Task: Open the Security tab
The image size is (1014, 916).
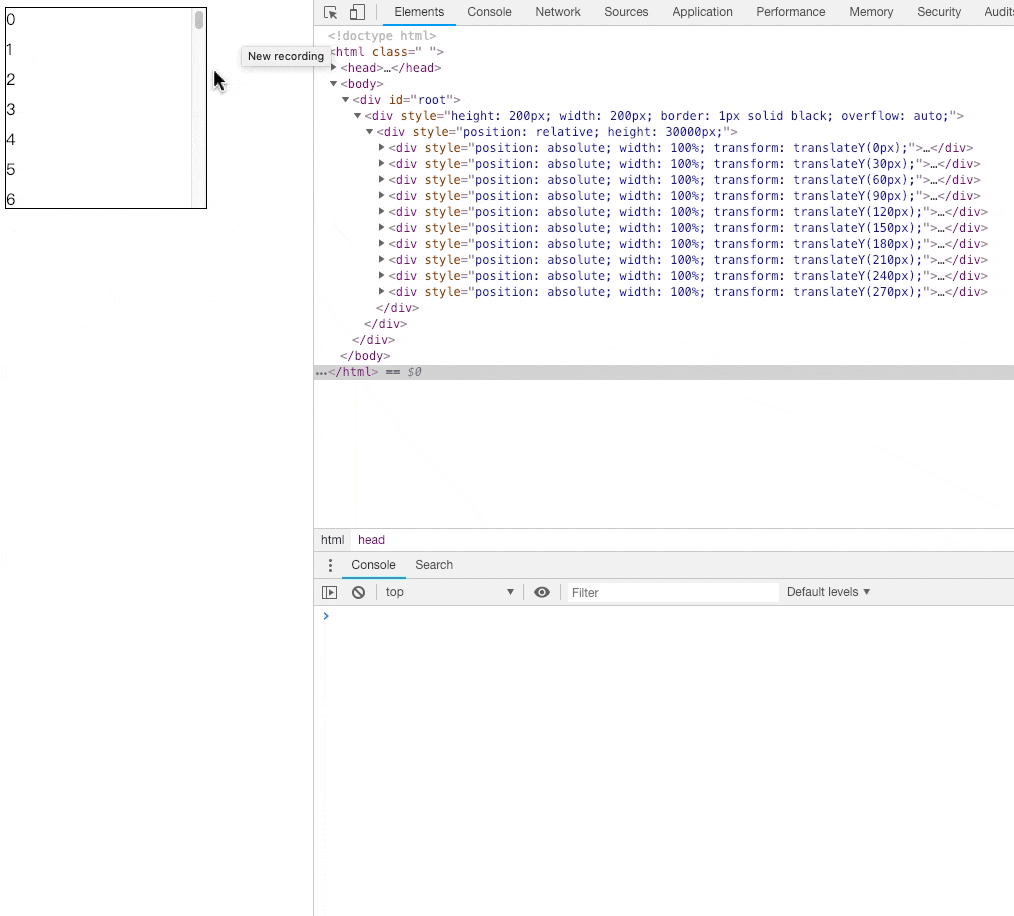Action: (939, 12)
